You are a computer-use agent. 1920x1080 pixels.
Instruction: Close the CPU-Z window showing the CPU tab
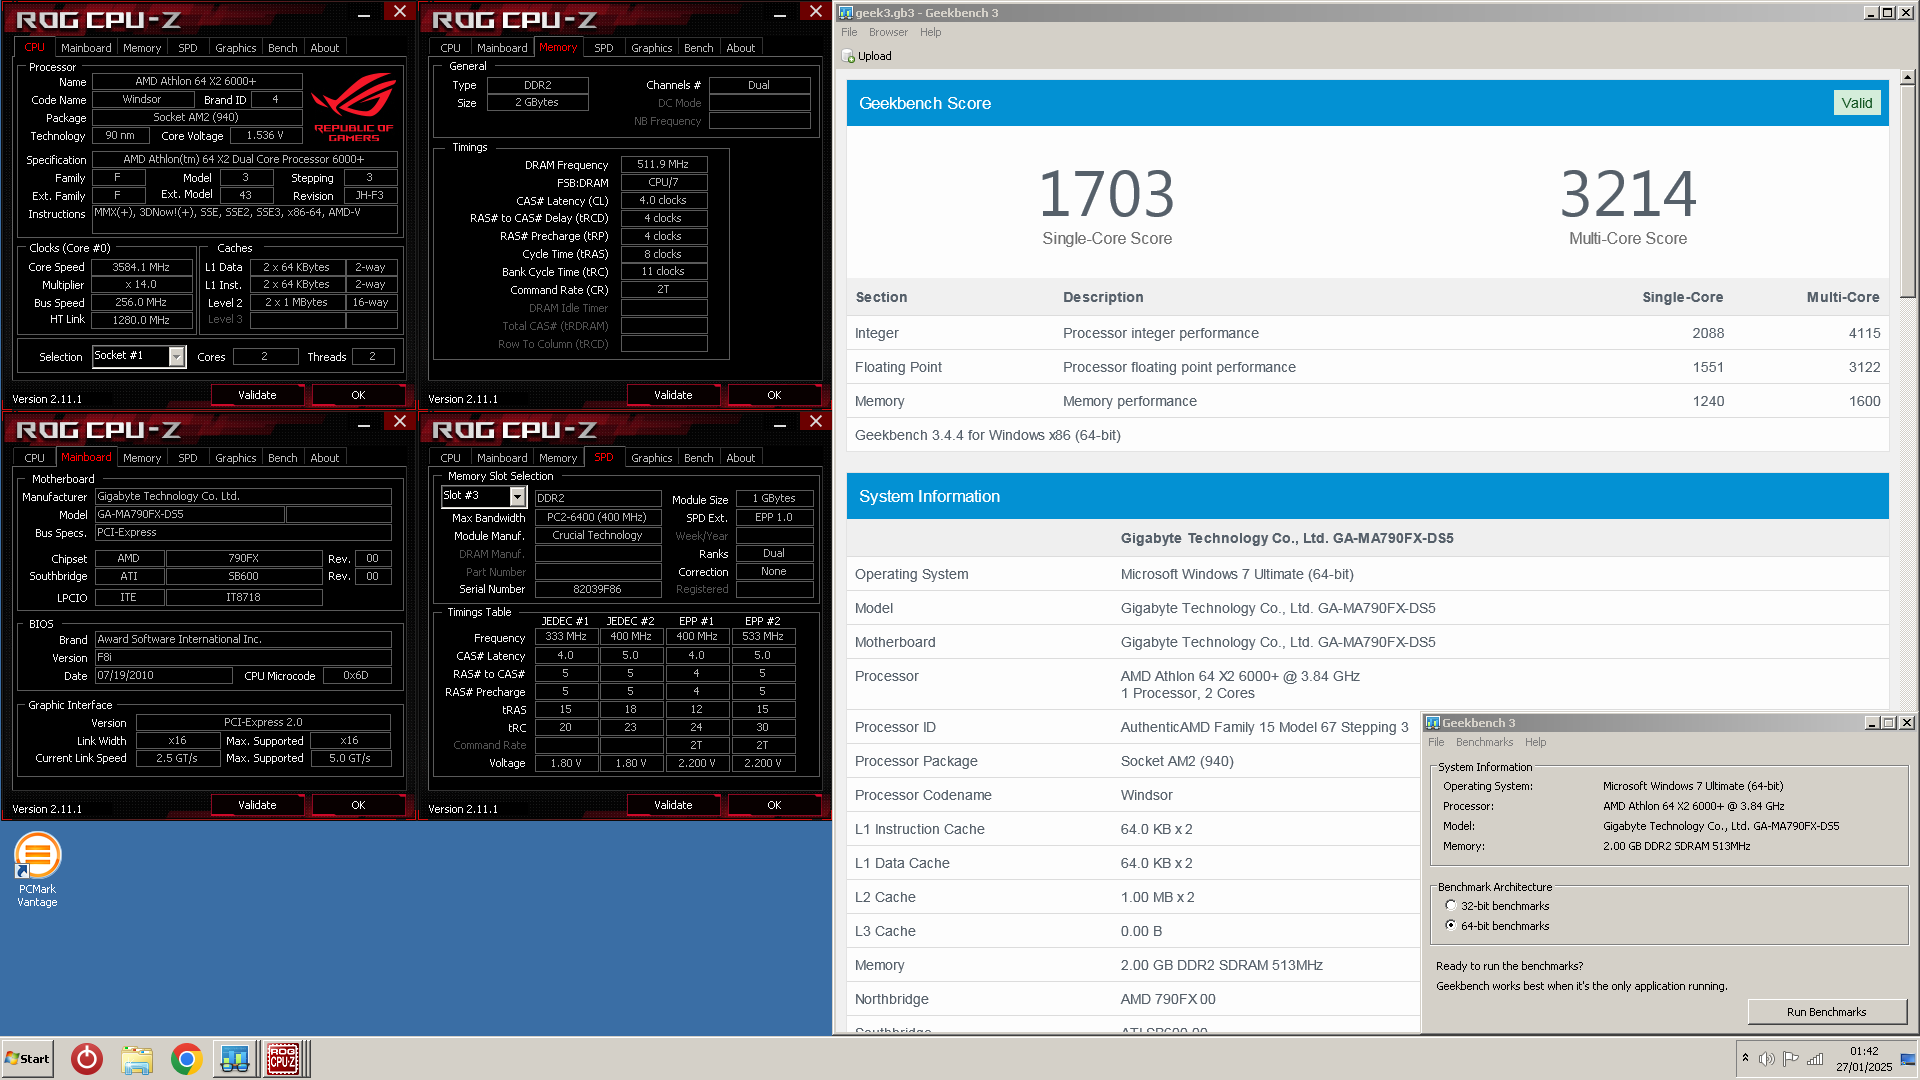(x=399, y=12)
